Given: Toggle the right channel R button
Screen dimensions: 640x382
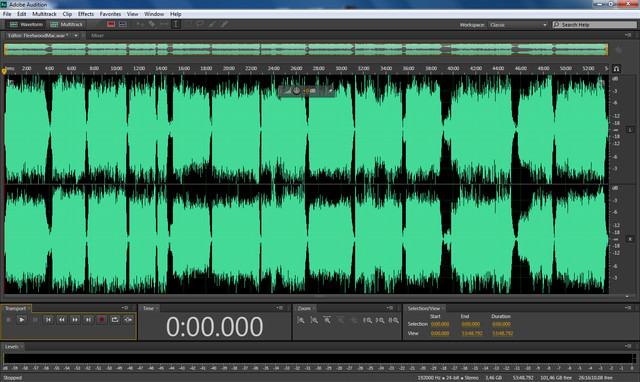Looking at the screenshot, I should pyautogui.click(x=630, y=239).
